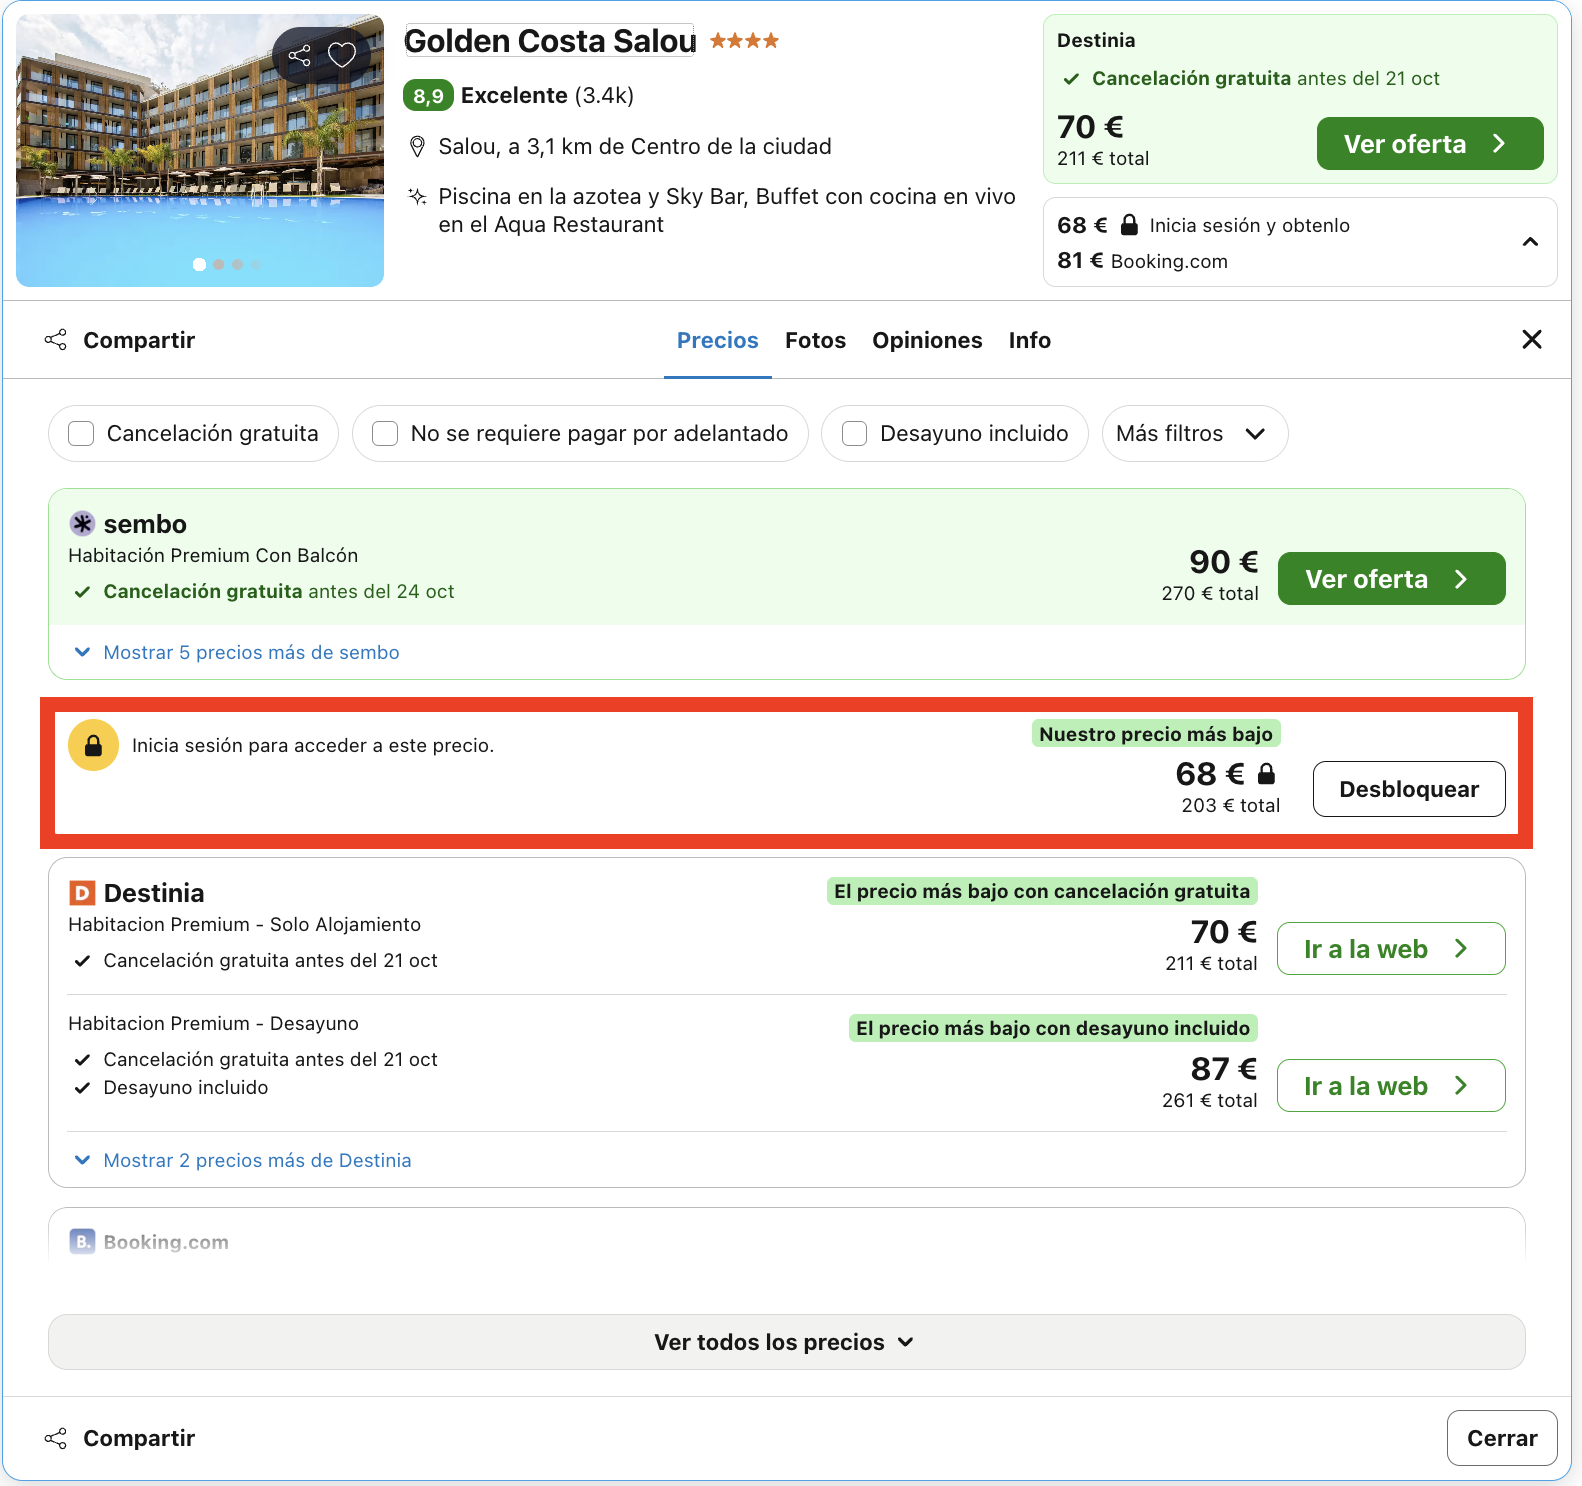The height and width of the screenshot is (1486, 1582).
Task: Click the location pin icon near Salou
Action: [x=418, y=147]
